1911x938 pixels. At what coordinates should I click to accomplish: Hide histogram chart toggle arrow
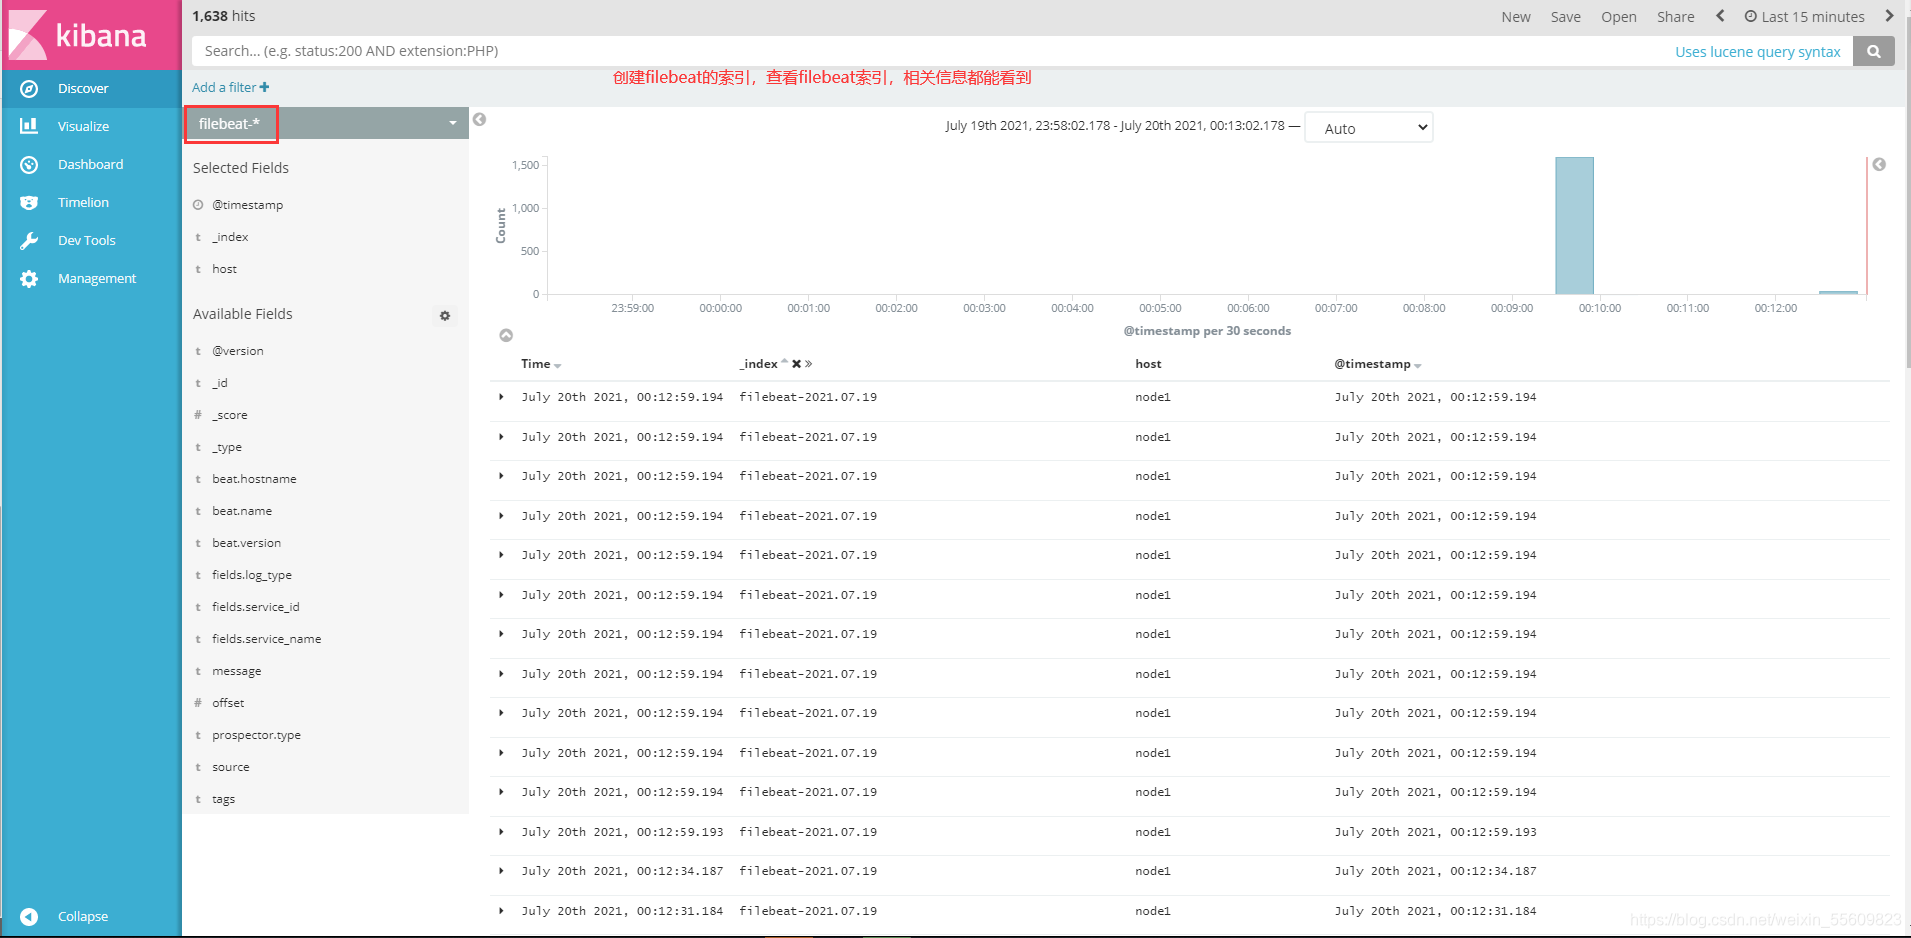pos(506,335)
